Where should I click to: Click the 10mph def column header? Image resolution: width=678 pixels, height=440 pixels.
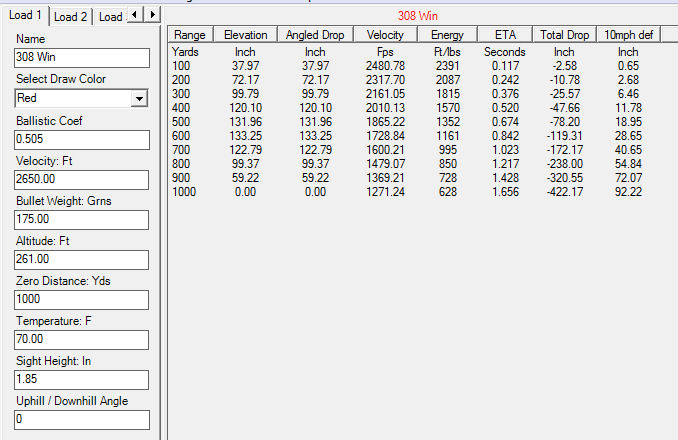tap(628, 35)
